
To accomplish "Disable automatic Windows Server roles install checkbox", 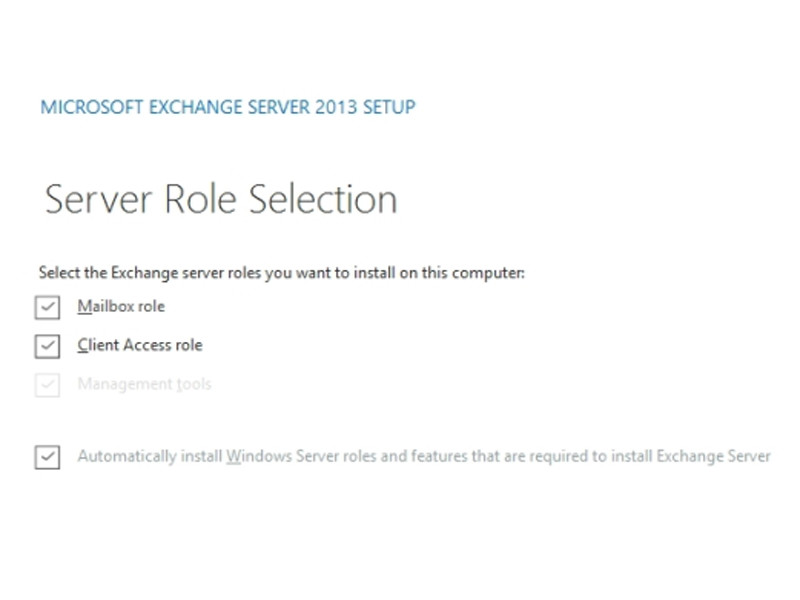I will click(x=47, y=457).
